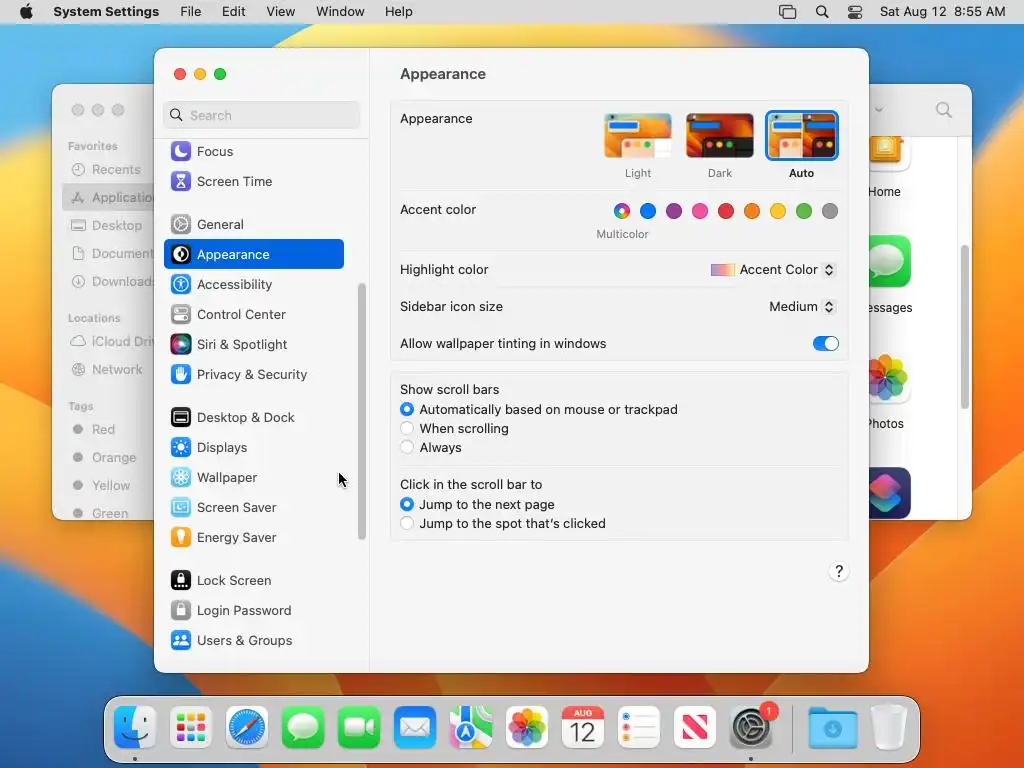
Task: Open the Edit menu
Action: tap(233, 12)
